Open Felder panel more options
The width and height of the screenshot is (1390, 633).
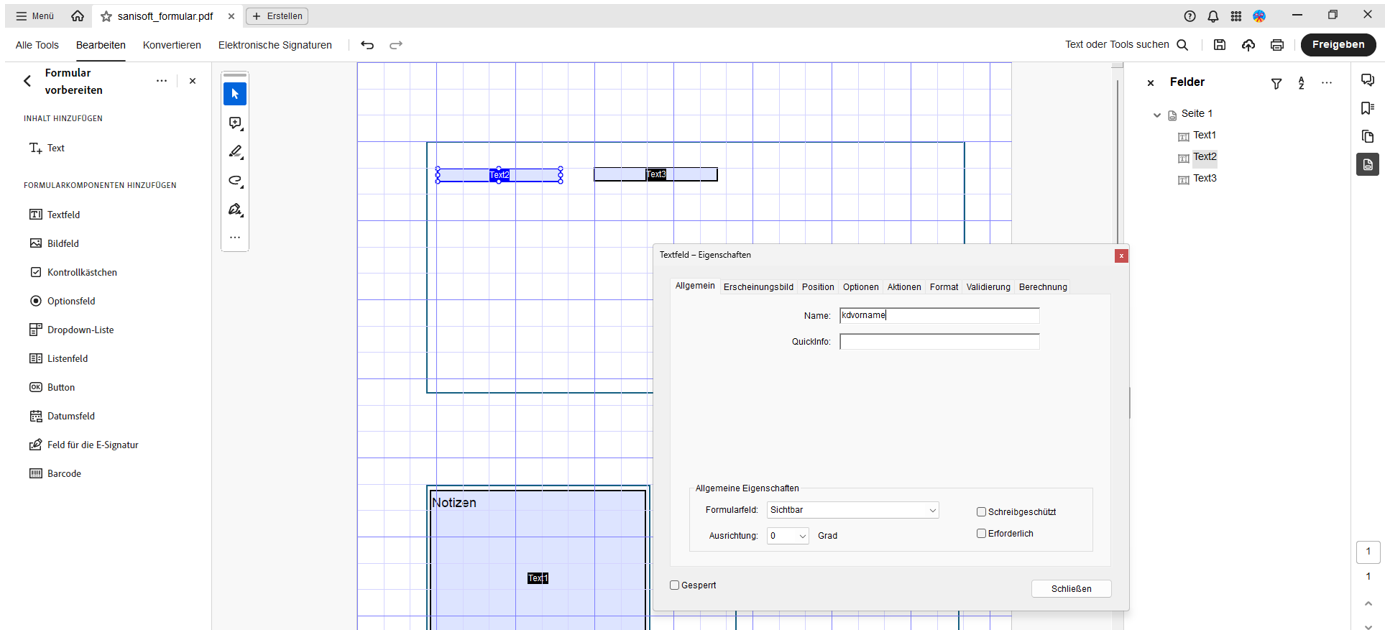point(1327,83)
